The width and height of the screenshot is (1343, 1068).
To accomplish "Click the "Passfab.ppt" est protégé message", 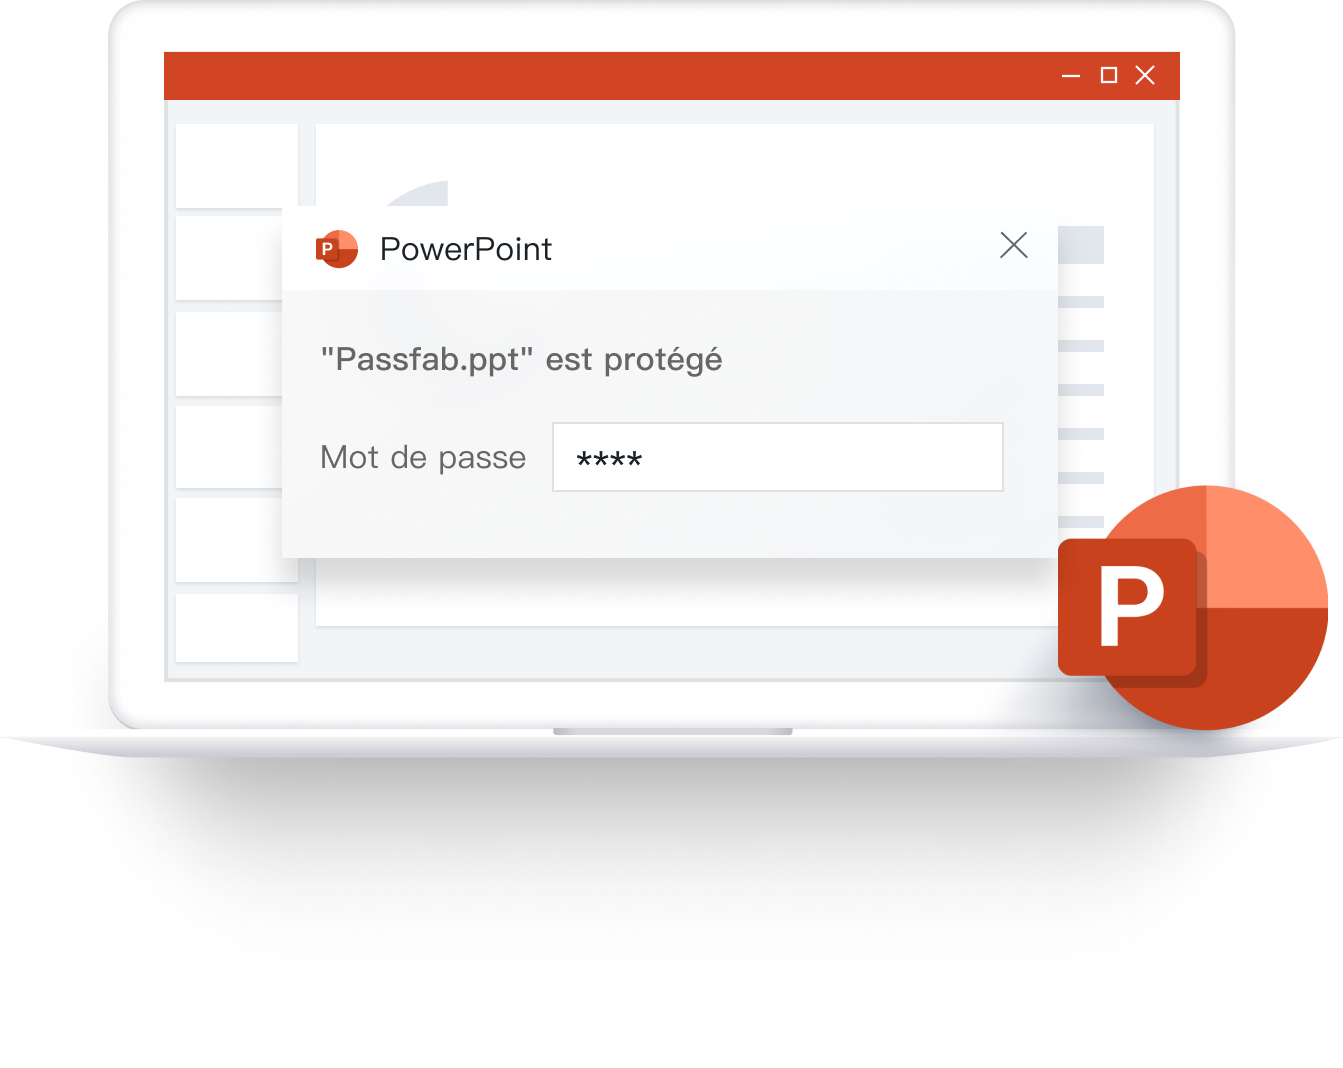I will pos(521,360).
